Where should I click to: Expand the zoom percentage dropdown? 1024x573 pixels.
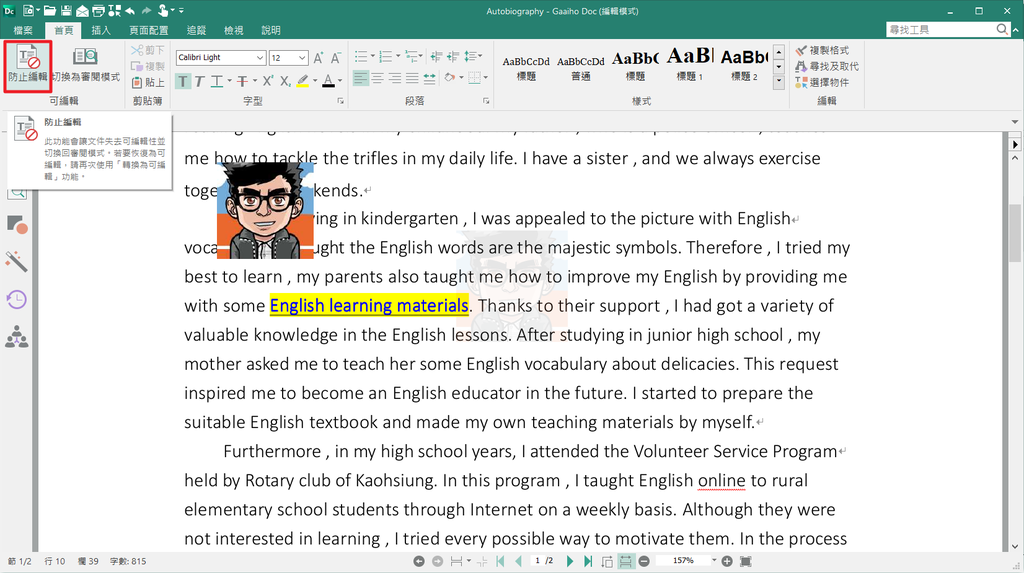(x=714, y=562)
